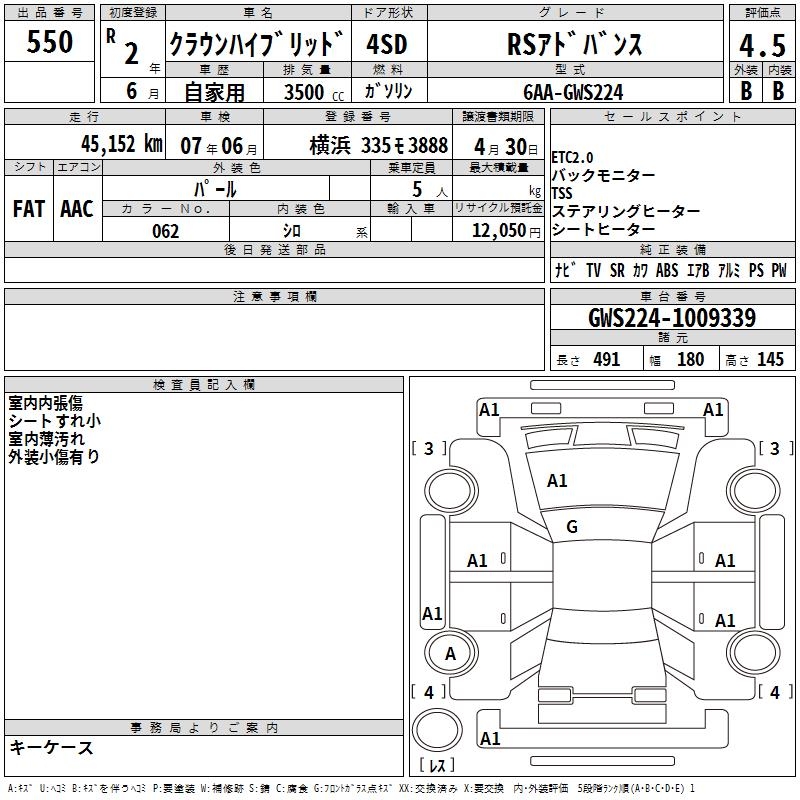This screenshot has width=800, height=800.
Task: Click the height value 145
Action: [770, 359]
